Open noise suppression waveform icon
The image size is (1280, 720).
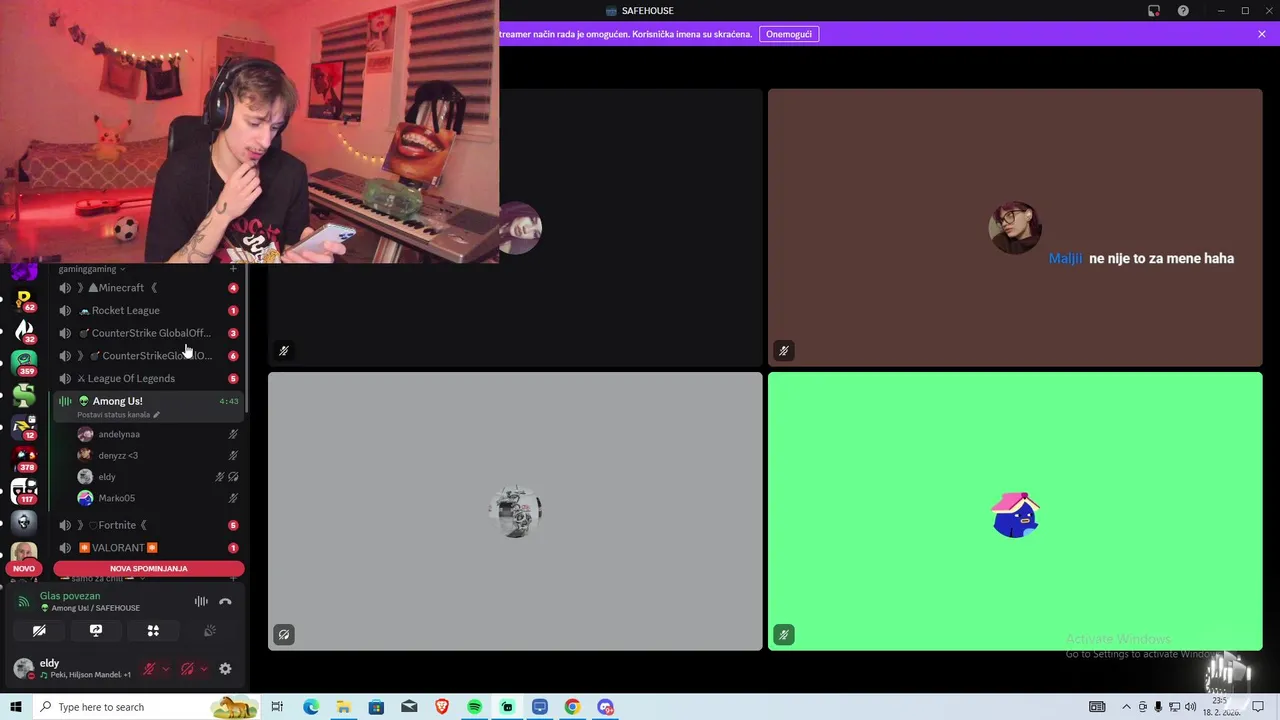[x=201, y=602]
